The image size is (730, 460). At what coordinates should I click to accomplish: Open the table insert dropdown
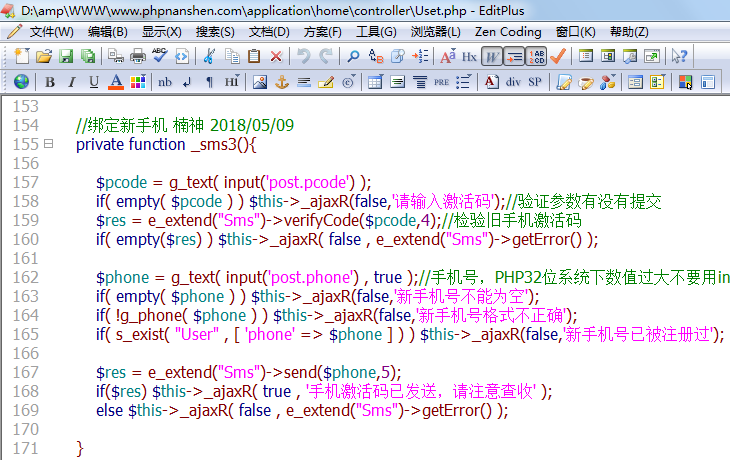click(375, 82)
